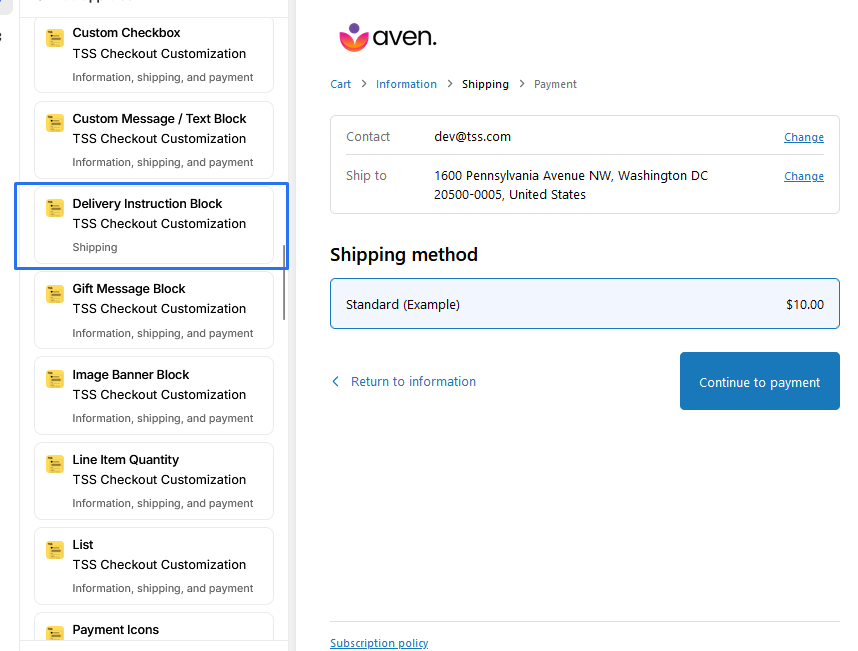
Task: Click the Gift Message Block icon
Action: click(55, 294)
